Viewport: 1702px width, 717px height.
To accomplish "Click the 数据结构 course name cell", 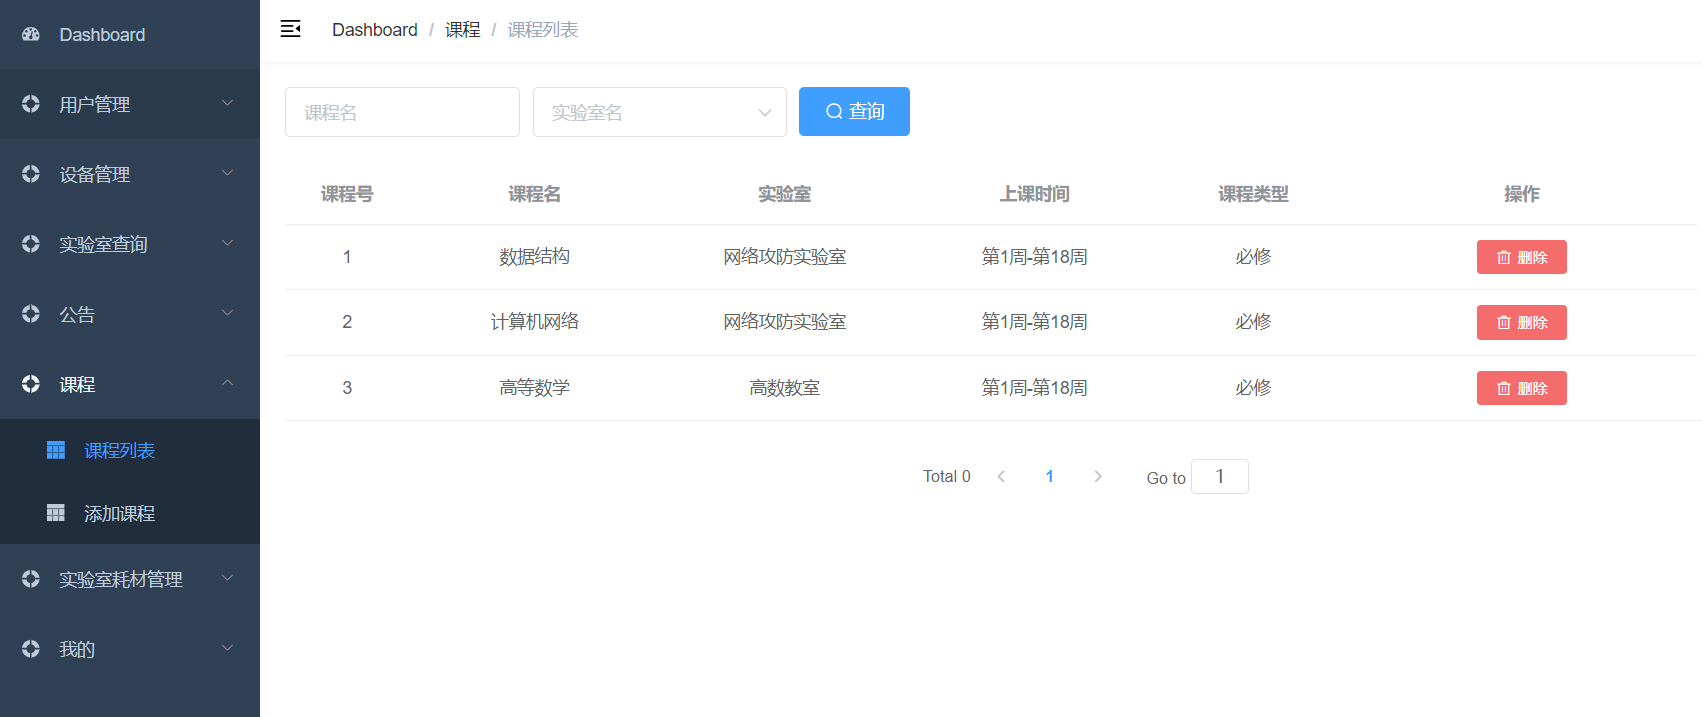I will (x=535, y=257).
